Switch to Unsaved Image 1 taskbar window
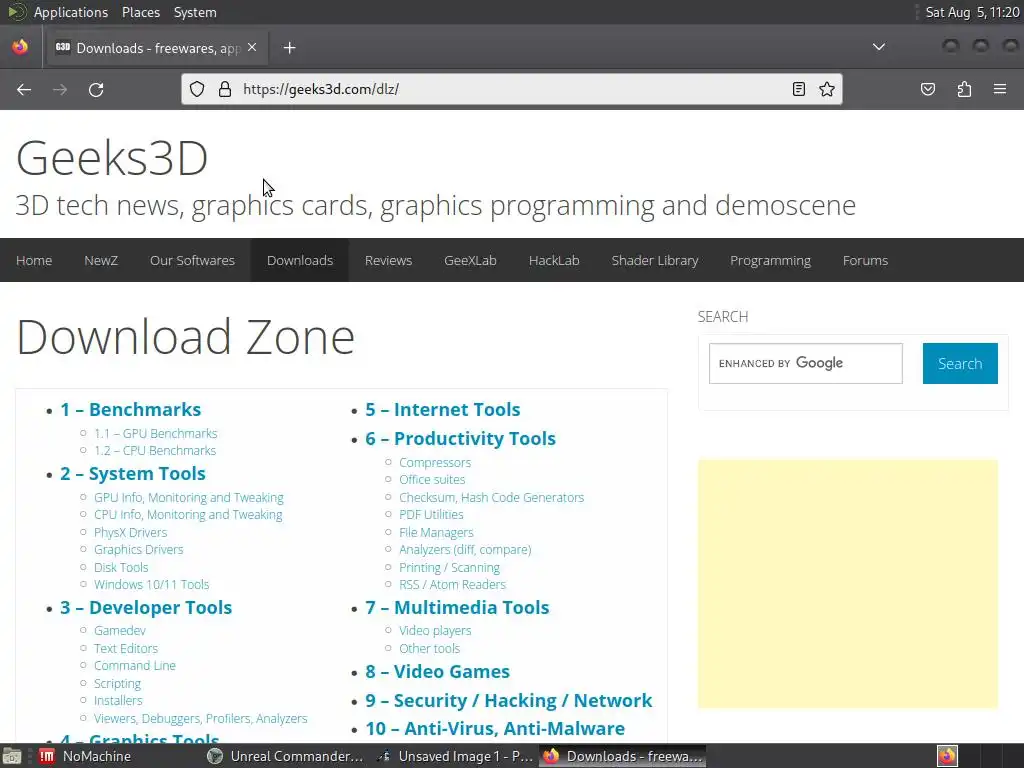Screen dimensions: 1024x768 tap(455, 756)
